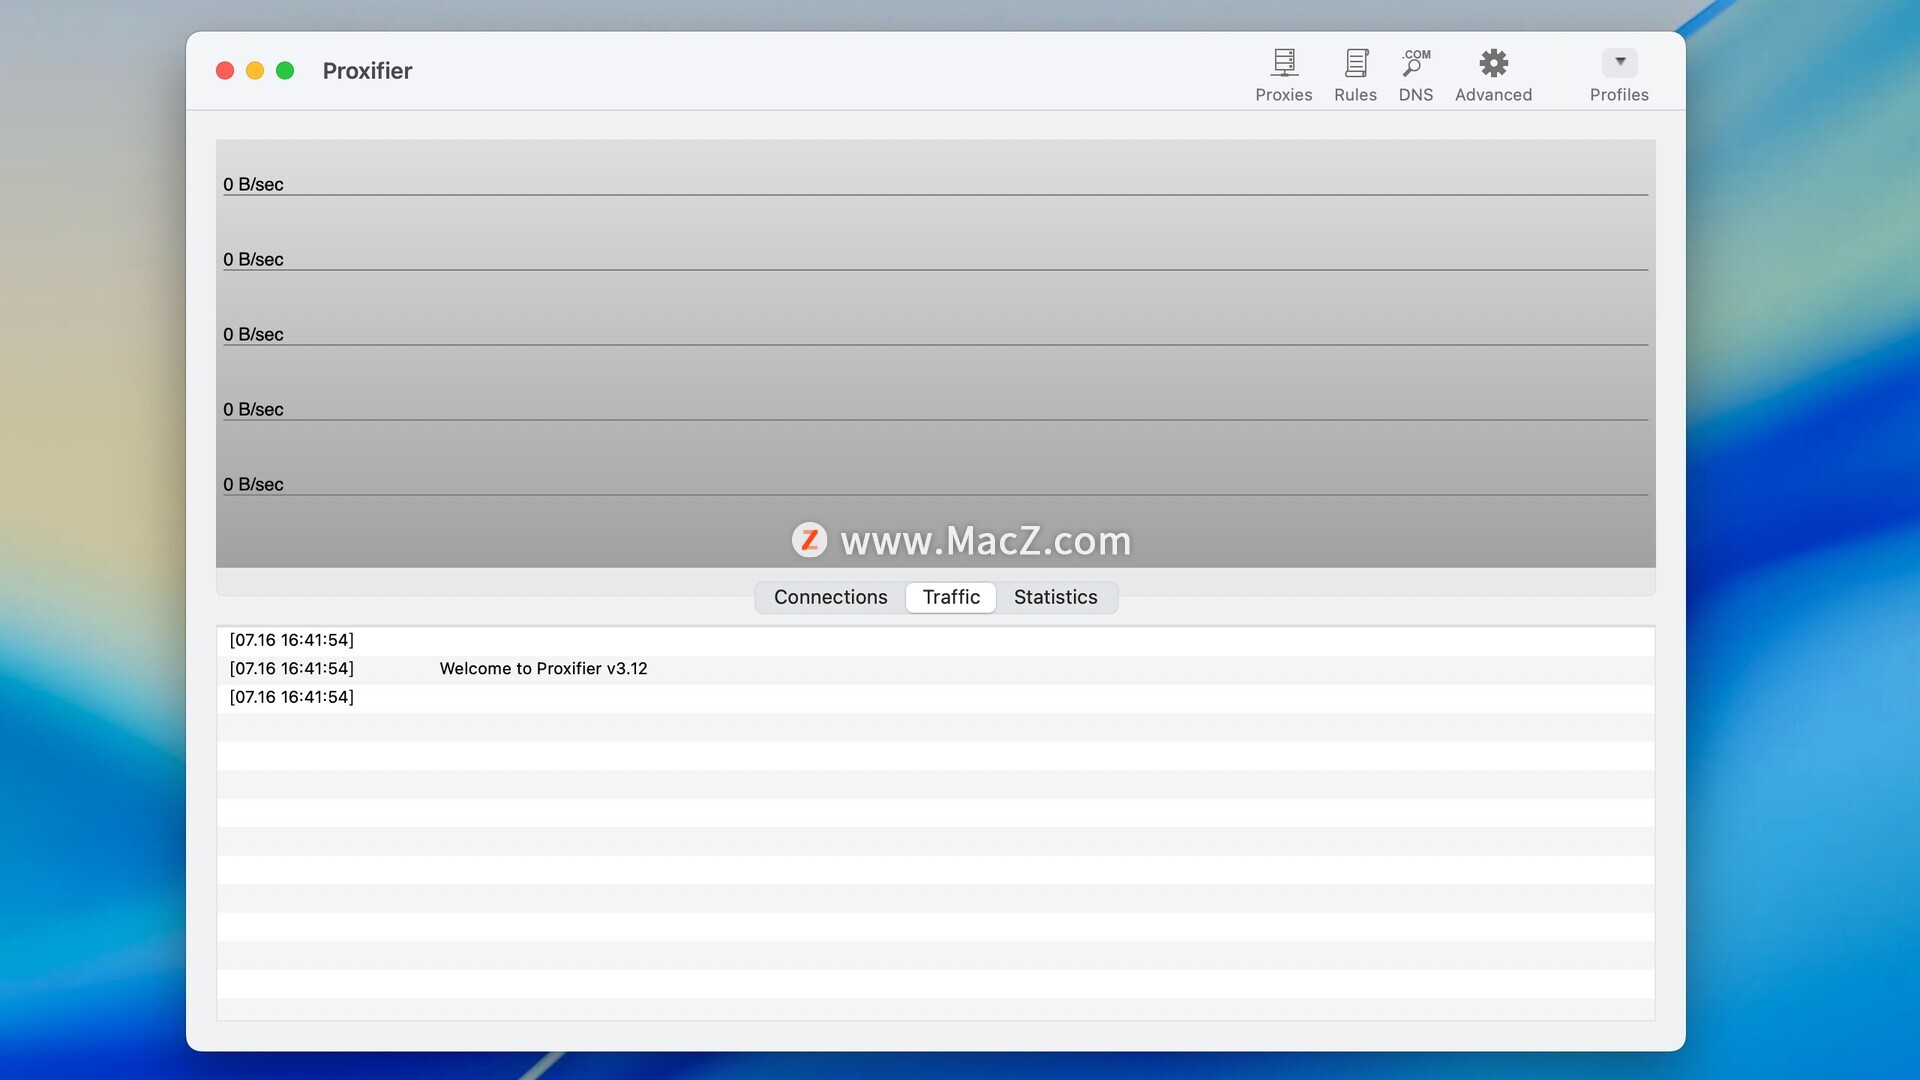This screenshot has width=1920, height=1080.
Task: Minimize the Proxifier window
Action: (255, 71)
